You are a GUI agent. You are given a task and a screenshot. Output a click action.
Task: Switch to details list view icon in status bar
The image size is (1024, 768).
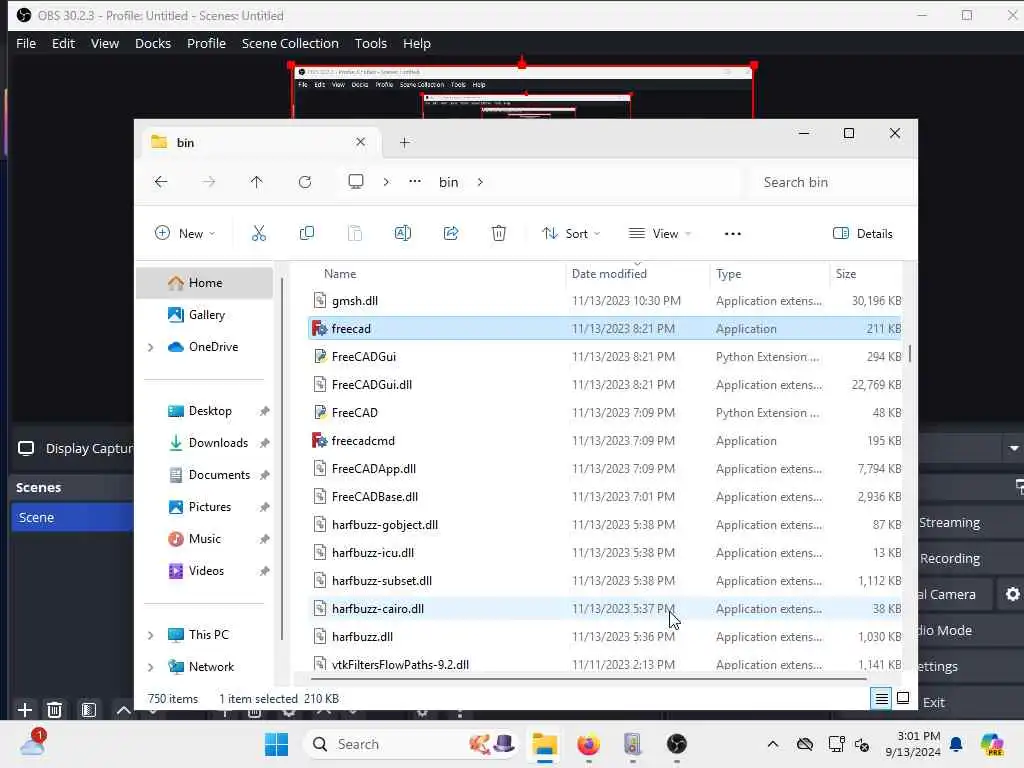click(x=881, y=699)
